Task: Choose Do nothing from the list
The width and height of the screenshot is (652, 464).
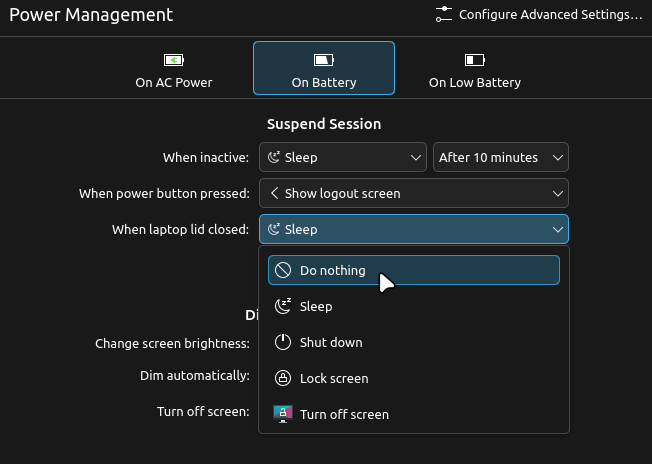Action: 414,270
